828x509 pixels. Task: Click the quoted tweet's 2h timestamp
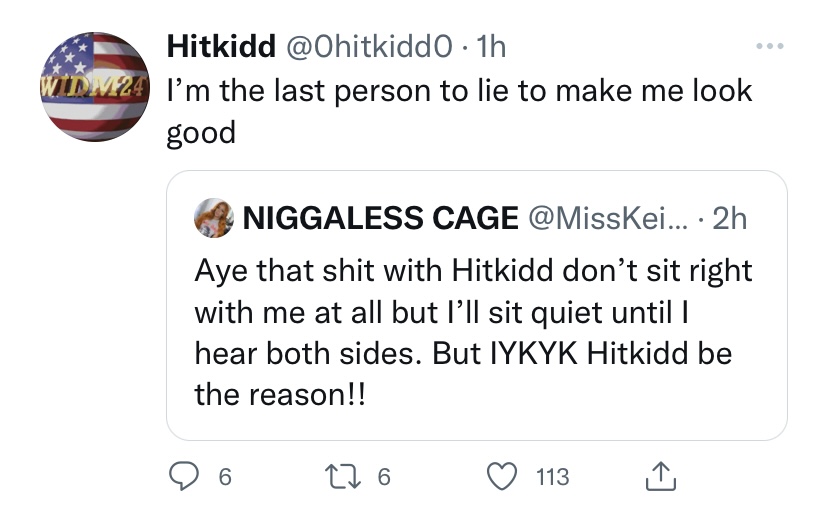pyautogui.click(x=730, y=218)
